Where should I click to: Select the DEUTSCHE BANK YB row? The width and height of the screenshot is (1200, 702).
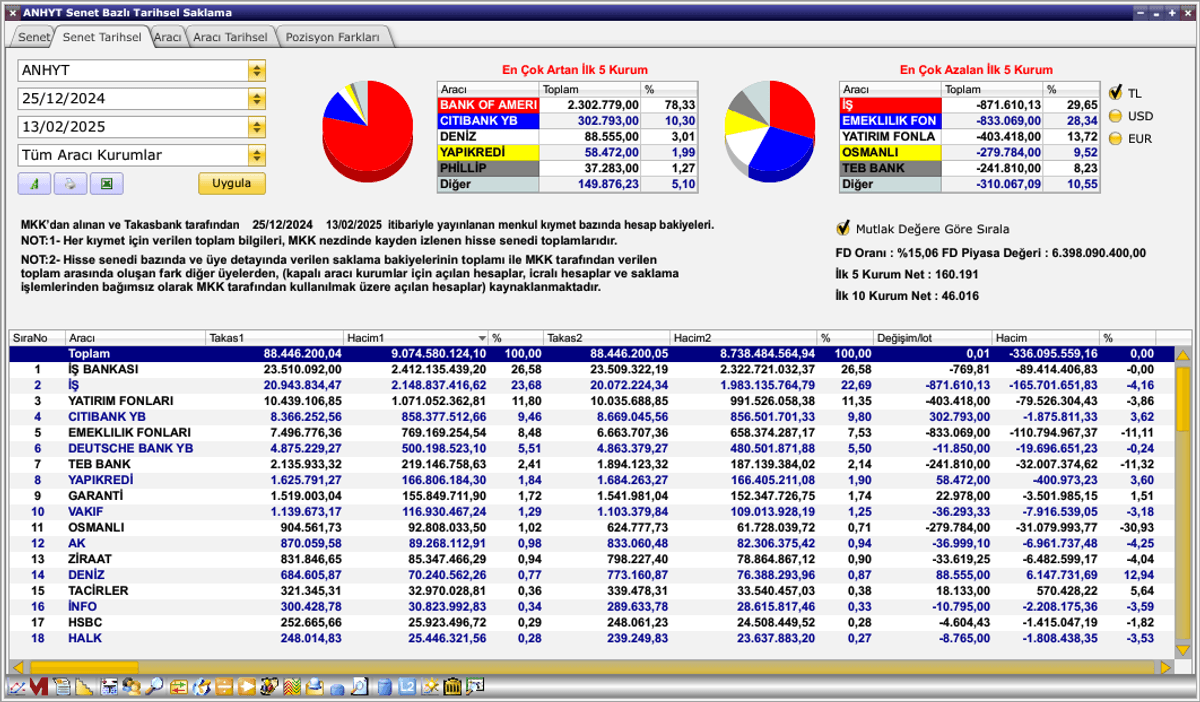coord(591,448)
